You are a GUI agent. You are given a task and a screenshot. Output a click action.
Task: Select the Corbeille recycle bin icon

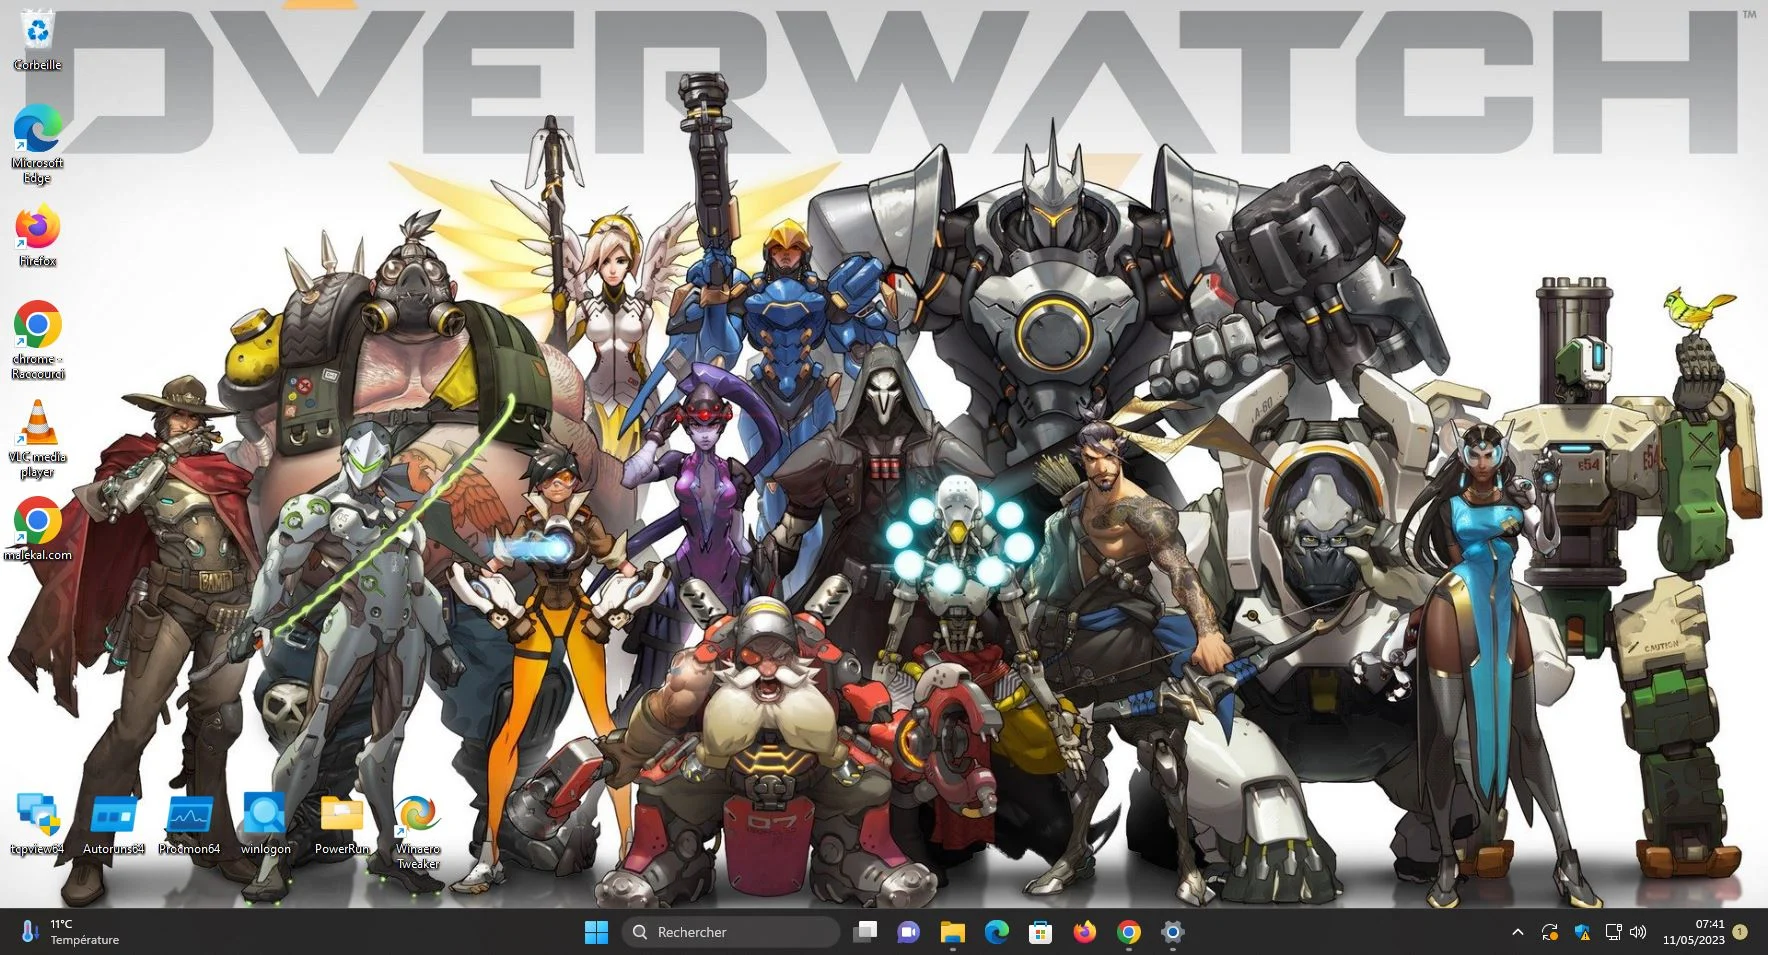pyautogui.click(x=37, y=40)
